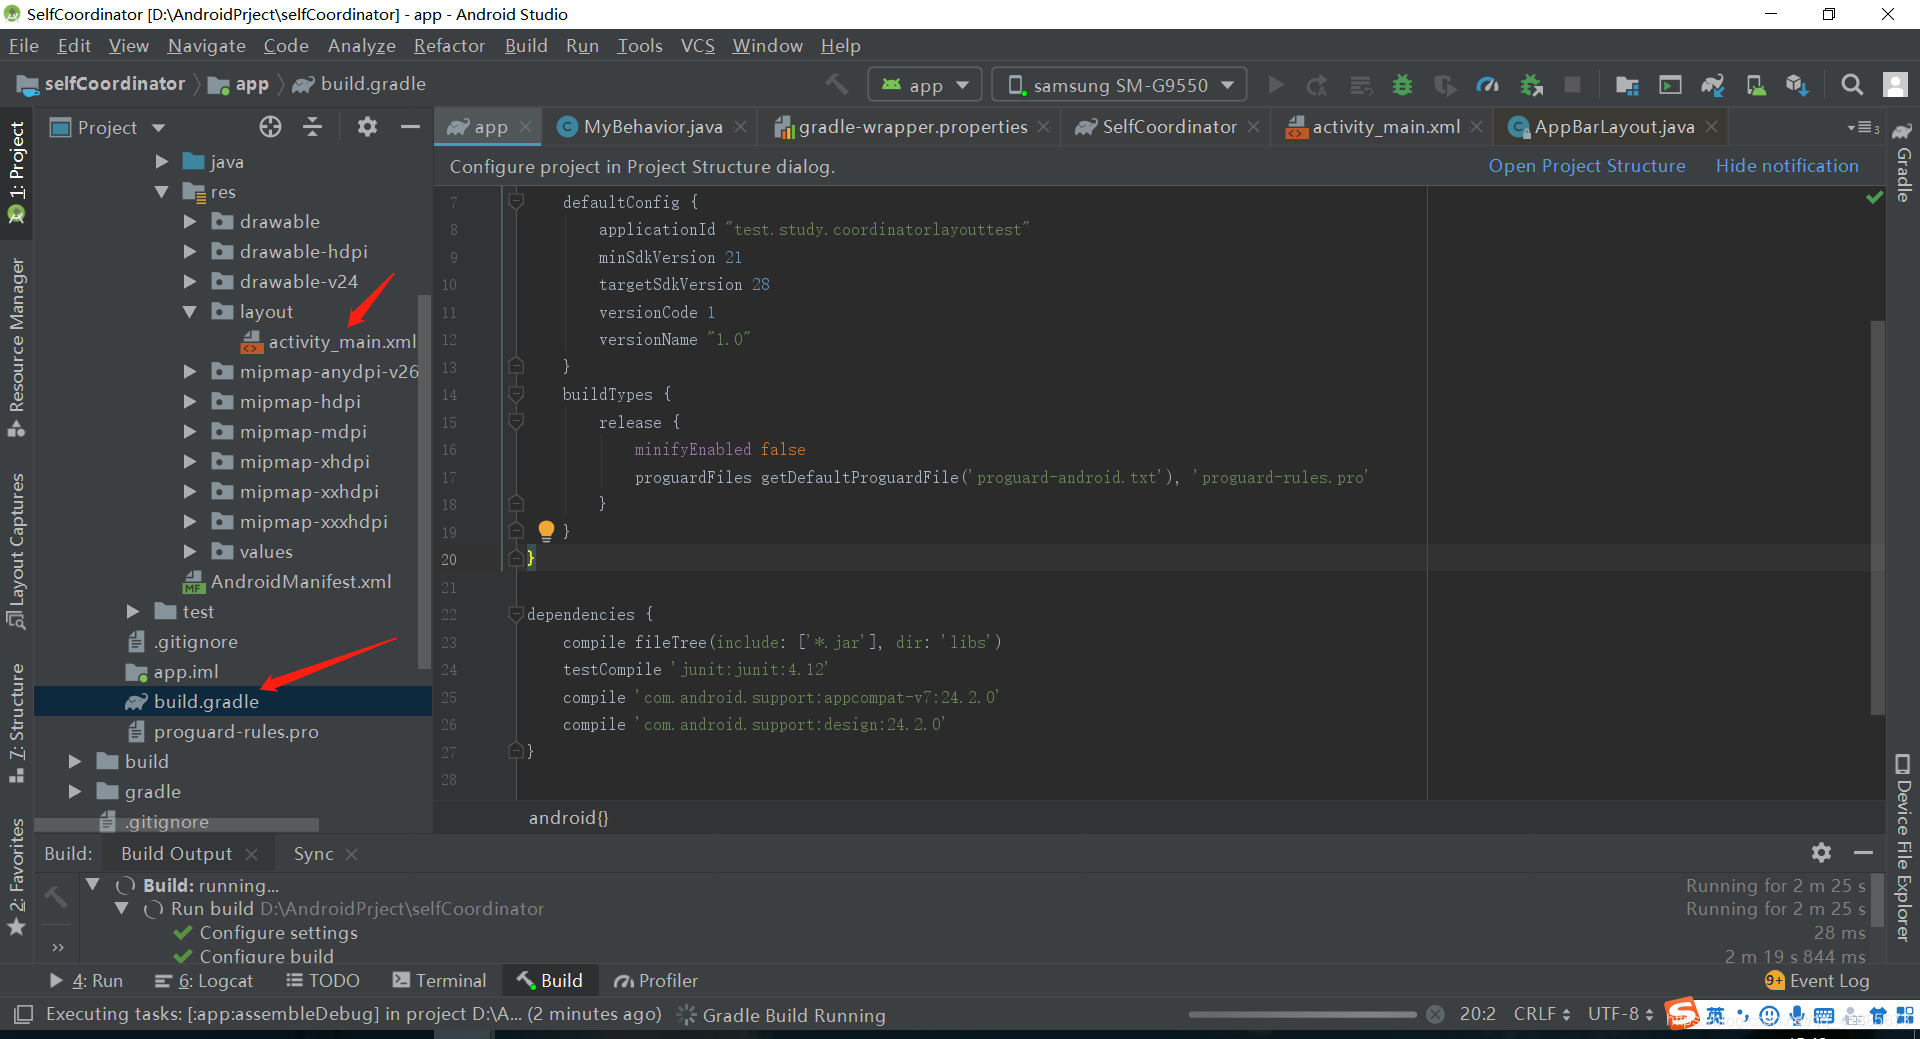Open Search Everywhere with the magnifier
1920x1039 pixels.
tap(1852, 85)
